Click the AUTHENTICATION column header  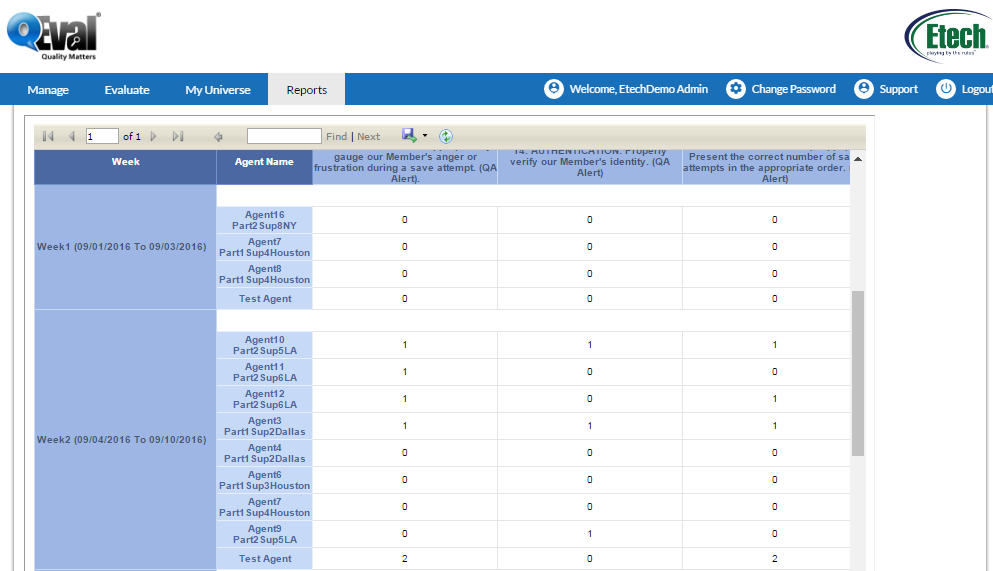point(590,167)
